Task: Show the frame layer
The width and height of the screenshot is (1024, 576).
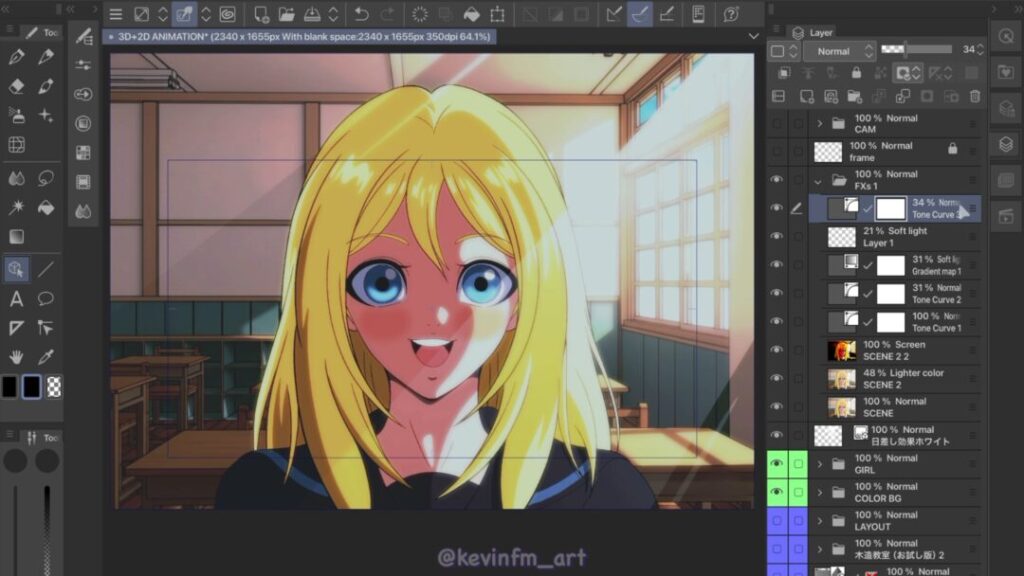Action: [x=776, y=151]
